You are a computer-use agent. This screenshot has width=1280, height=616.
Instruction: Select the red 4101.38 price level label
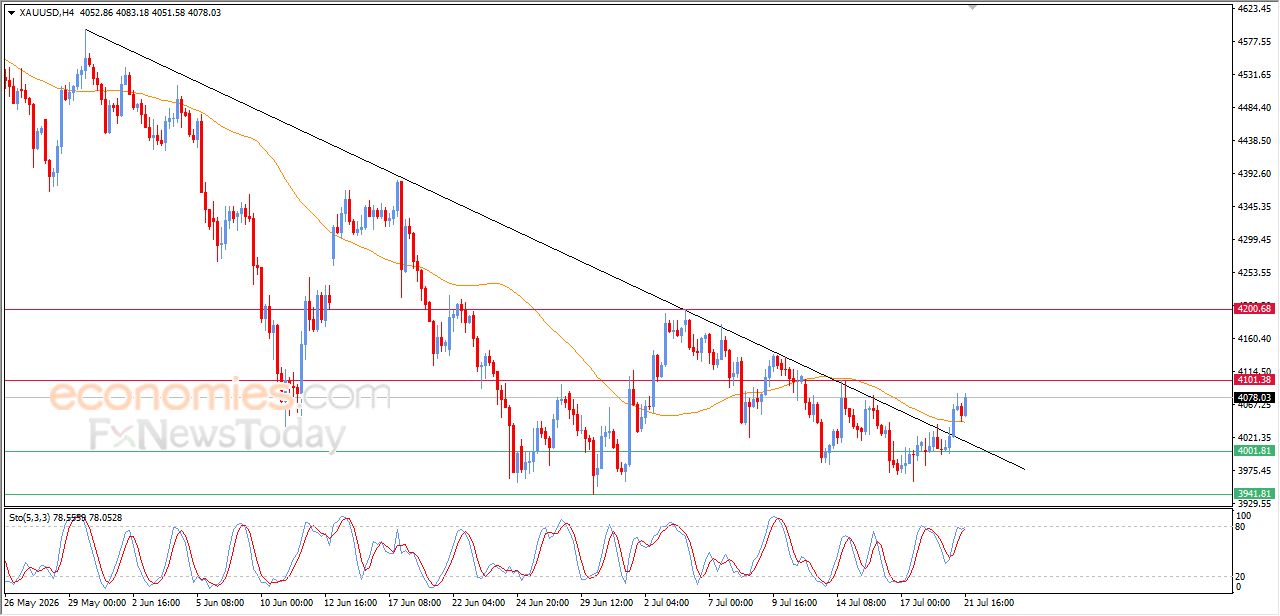[1254, 380]
